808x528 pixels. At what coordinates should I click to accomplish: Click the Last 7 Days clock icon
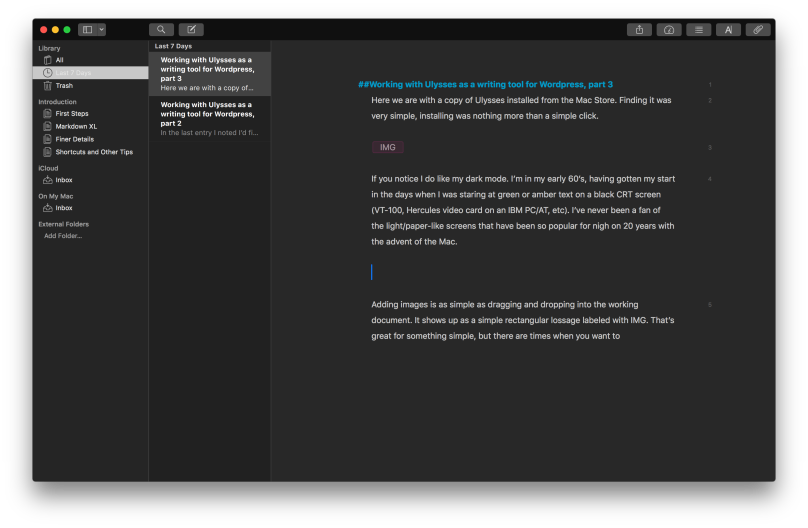(47, 73)
